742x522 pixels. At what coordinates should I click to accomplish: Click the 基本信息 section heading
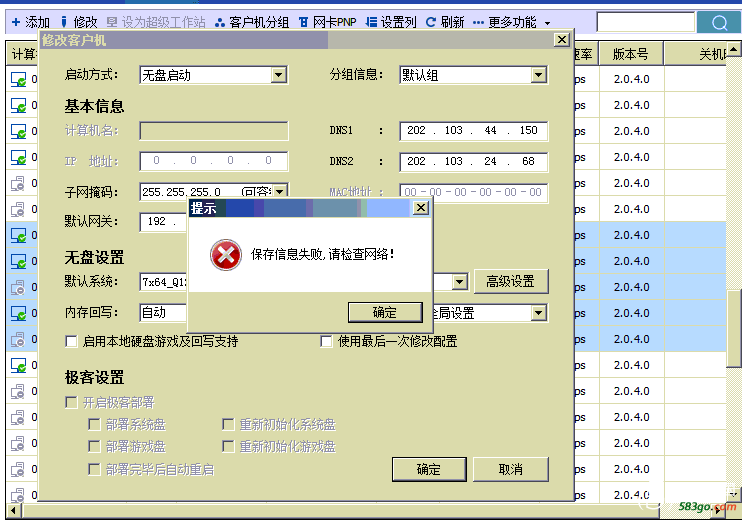click(94, 106)
